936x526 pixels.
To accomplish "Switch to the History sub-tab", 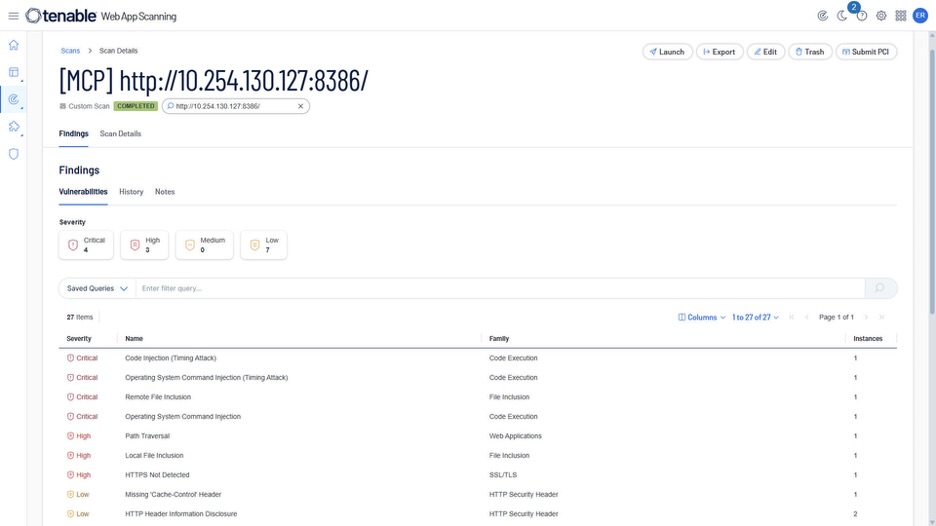I will (x=131, y=192).
